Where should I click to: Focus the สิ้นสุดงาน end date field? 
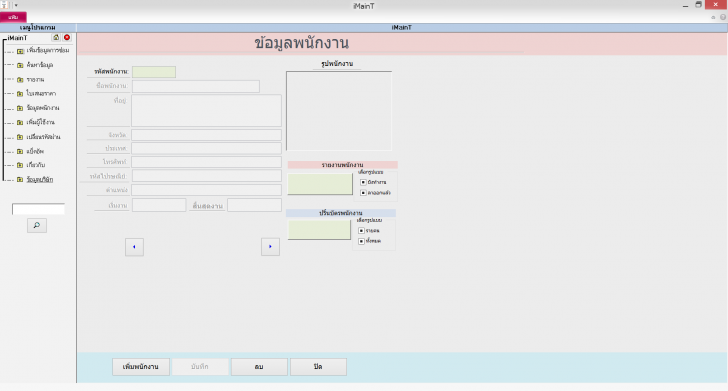[x=254, y=205]
